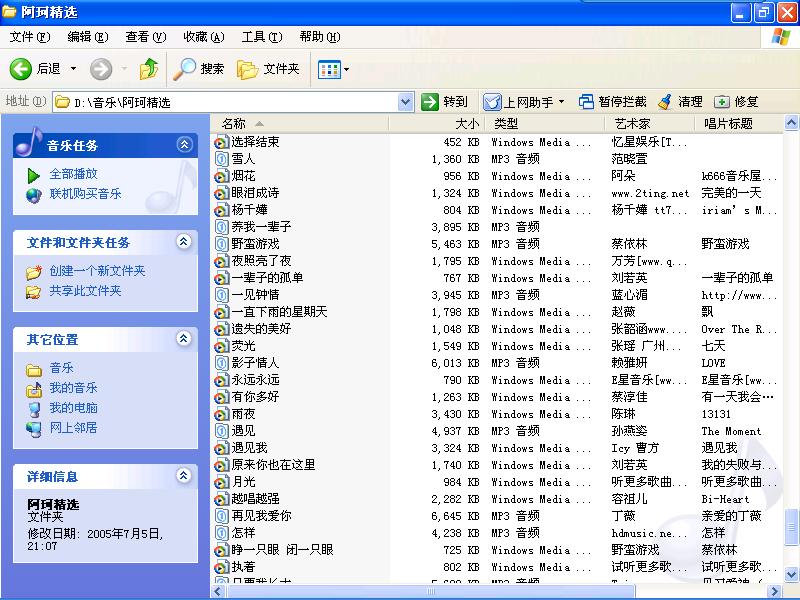Click the 清理 broom icon
Viewport: 800px width, 600px height.
665,102
